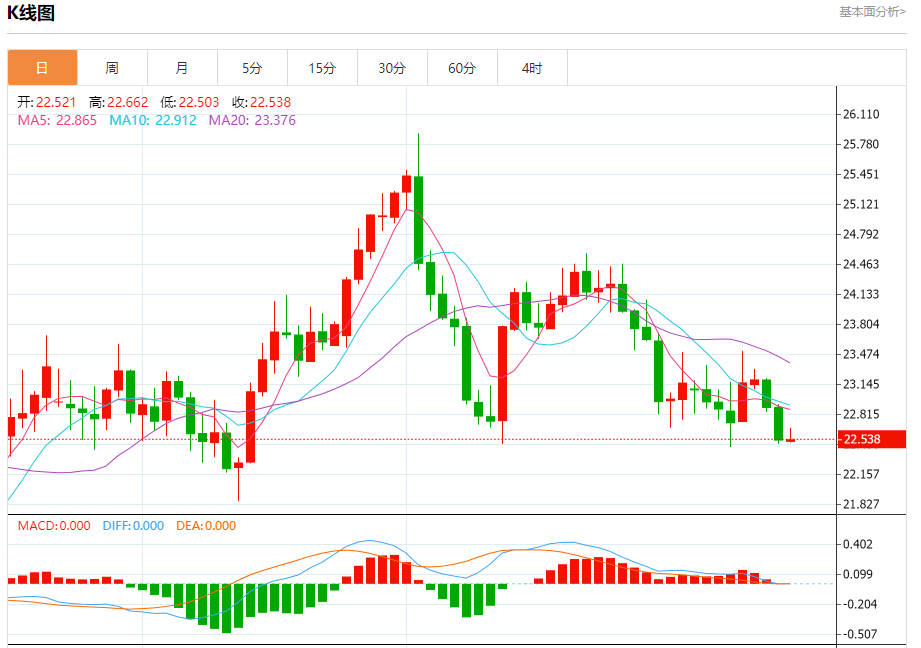Screen dimensions: 921x648
Task: Click the MA20: 23.376 indicator label
Action: click(252, 120)
